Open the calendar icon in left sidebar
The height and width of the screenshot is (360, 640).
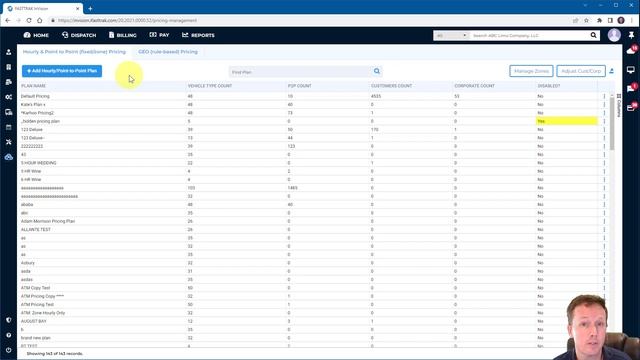point(9,127)
